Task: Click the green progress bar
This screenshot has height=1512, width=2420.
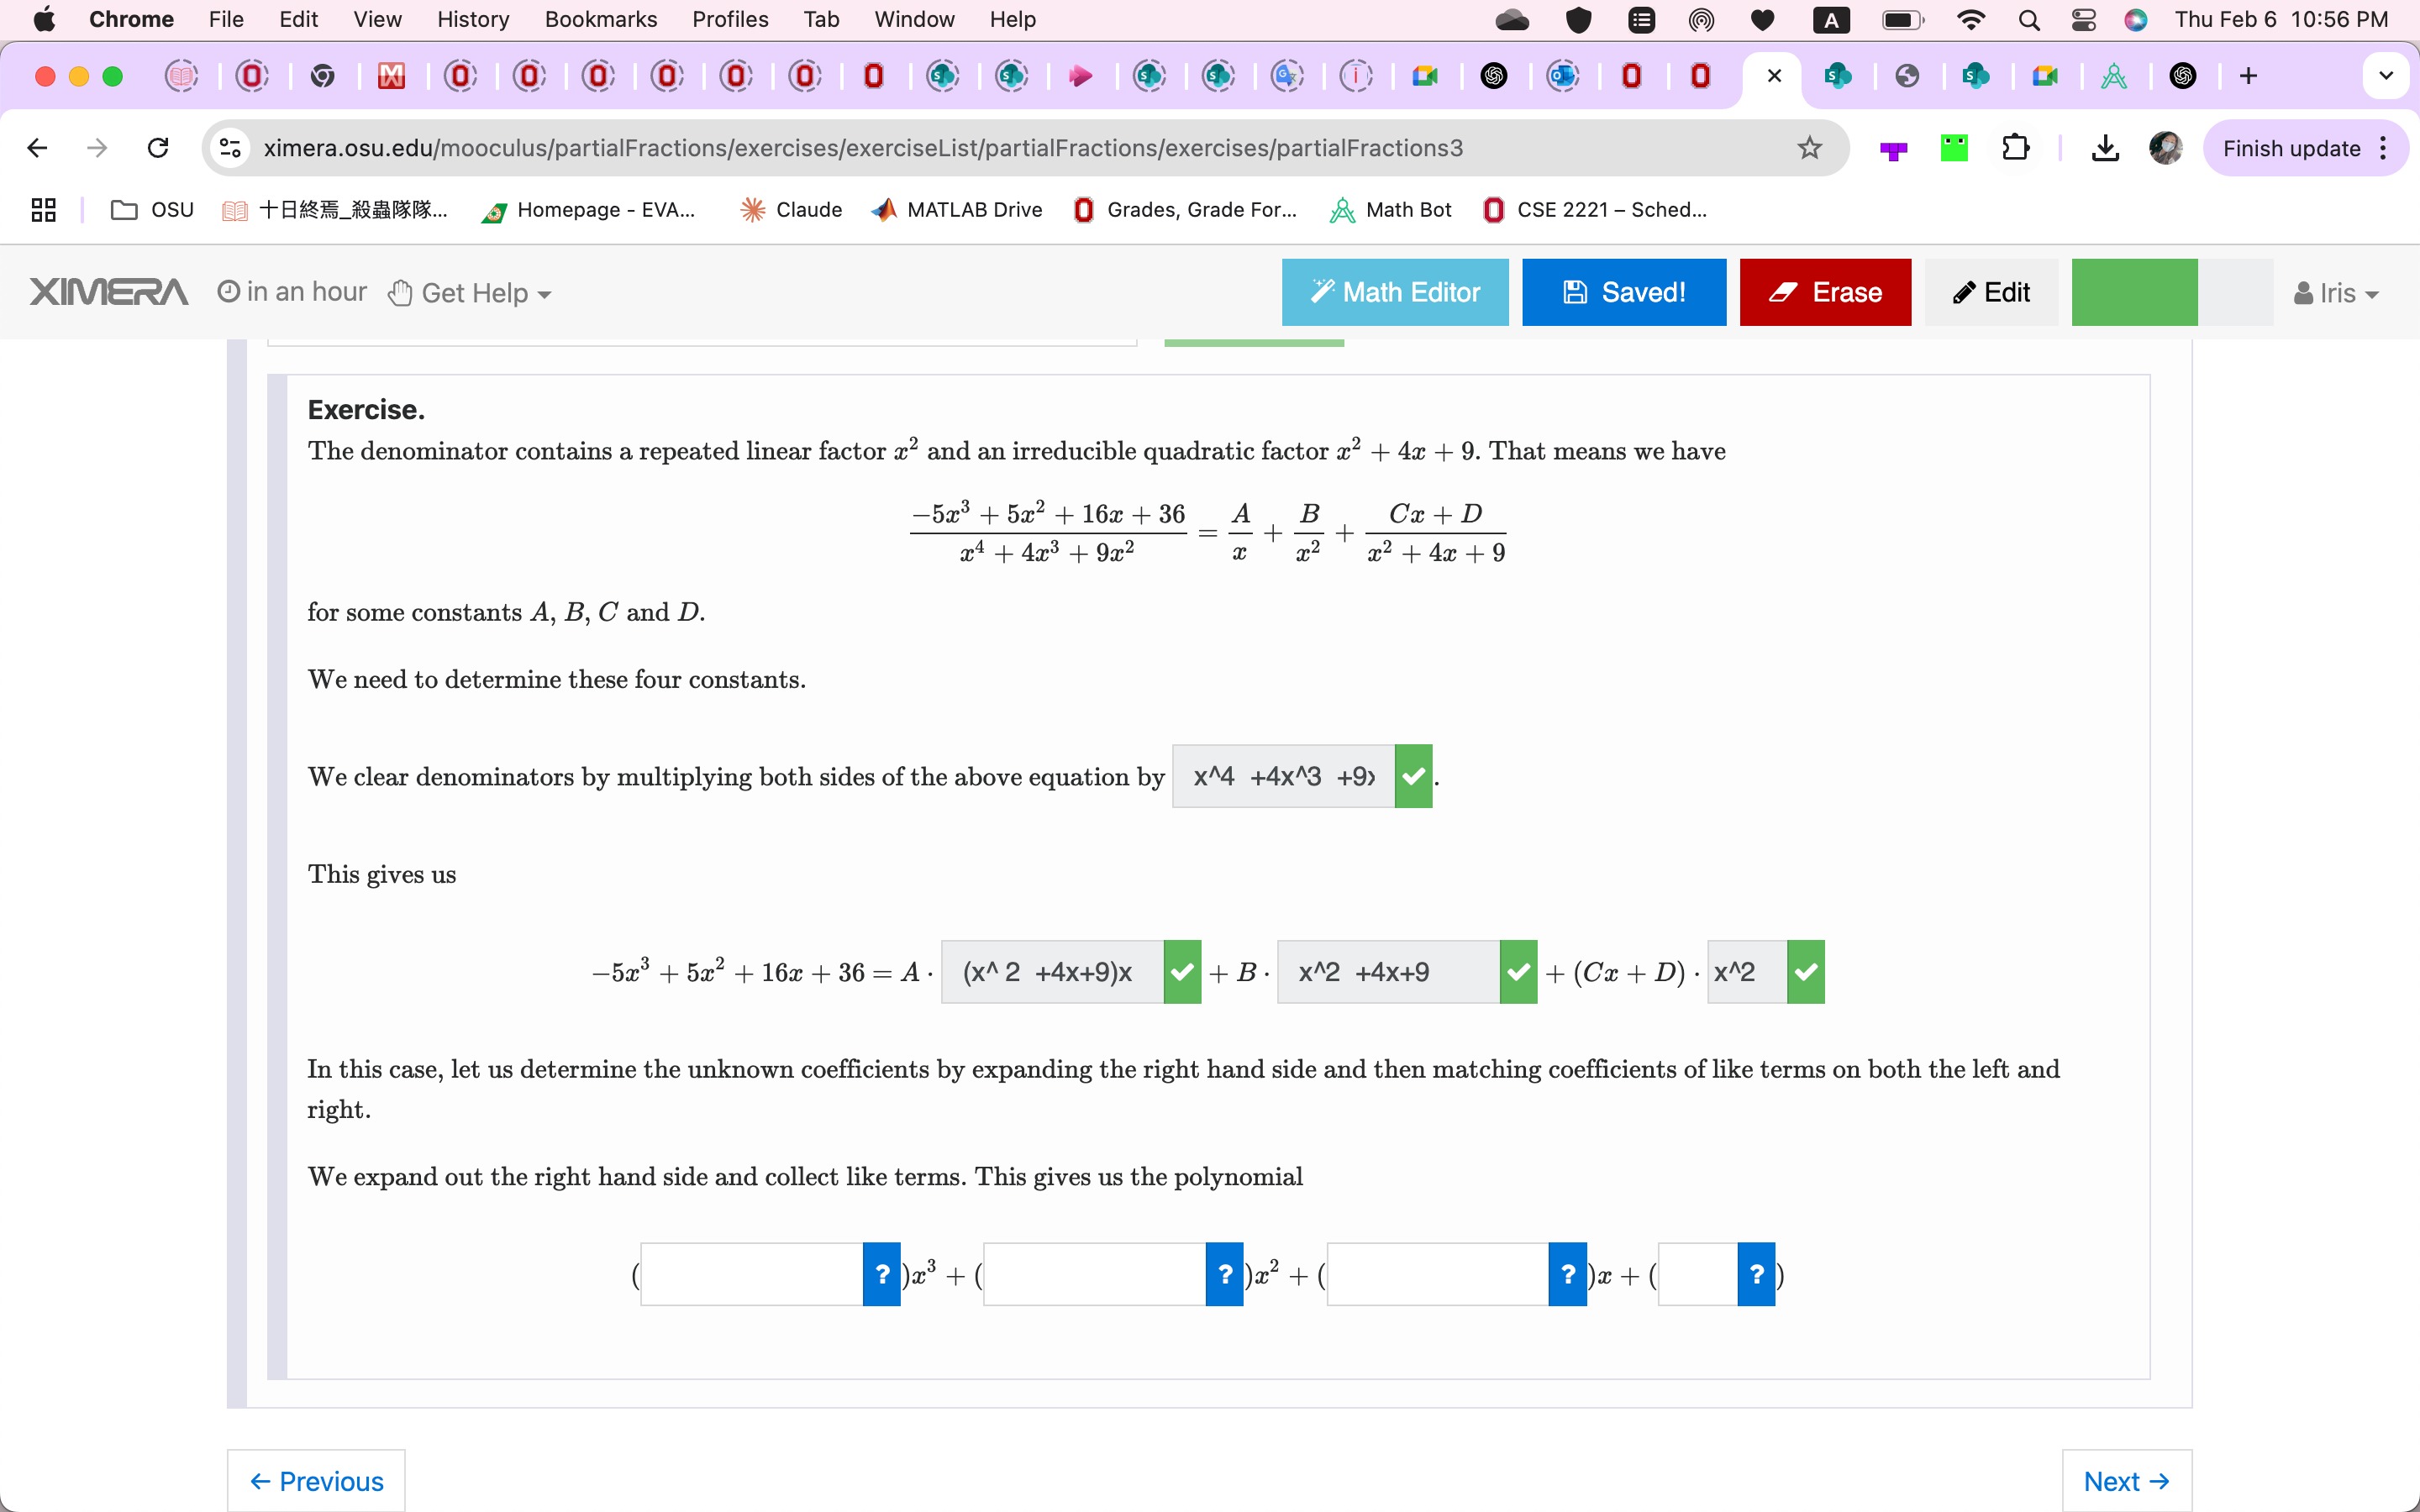Action: click(2134, 292)
